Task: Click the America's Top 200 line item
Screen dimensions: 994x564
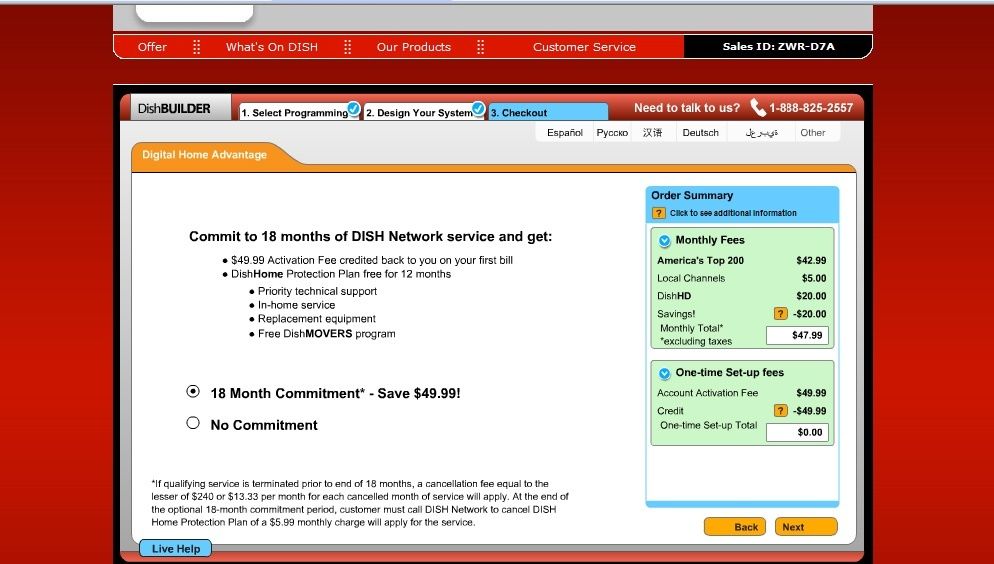Action: pyautogui.click(x=741, y=260)
